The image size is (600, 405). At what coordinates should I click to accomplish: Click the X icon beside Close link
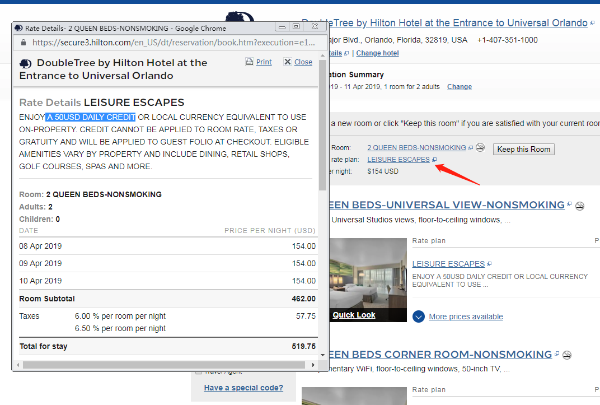coord(287,62)
